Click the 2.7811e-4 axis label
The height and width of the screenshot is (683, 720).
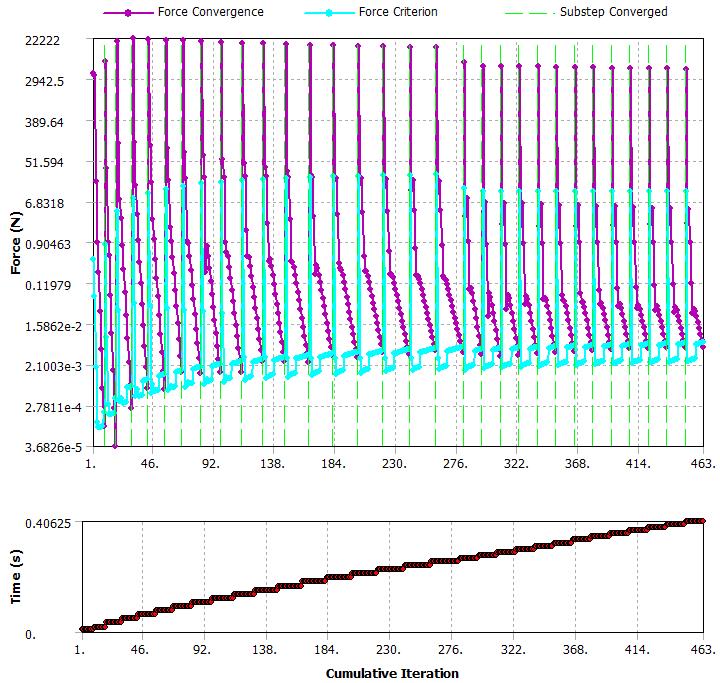pos(53,407)
